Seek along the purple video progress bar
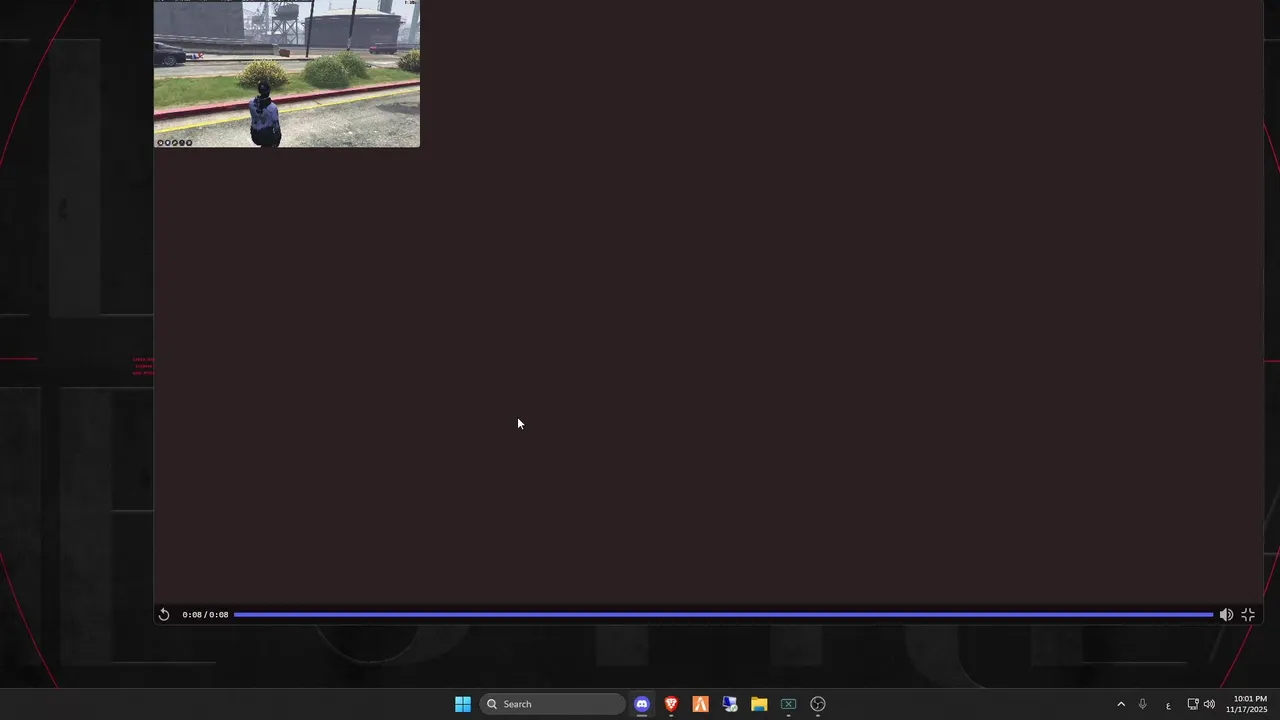 click(x=723, y=615)
